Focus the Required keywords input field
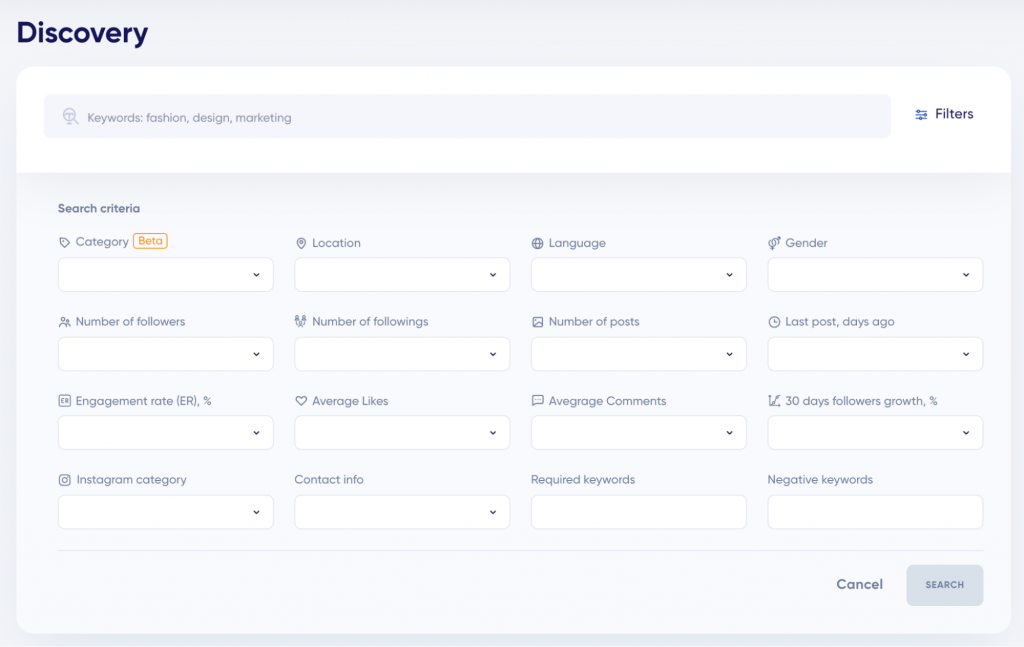This screenshot has height=647, width=1024. [x=638, y=512]
